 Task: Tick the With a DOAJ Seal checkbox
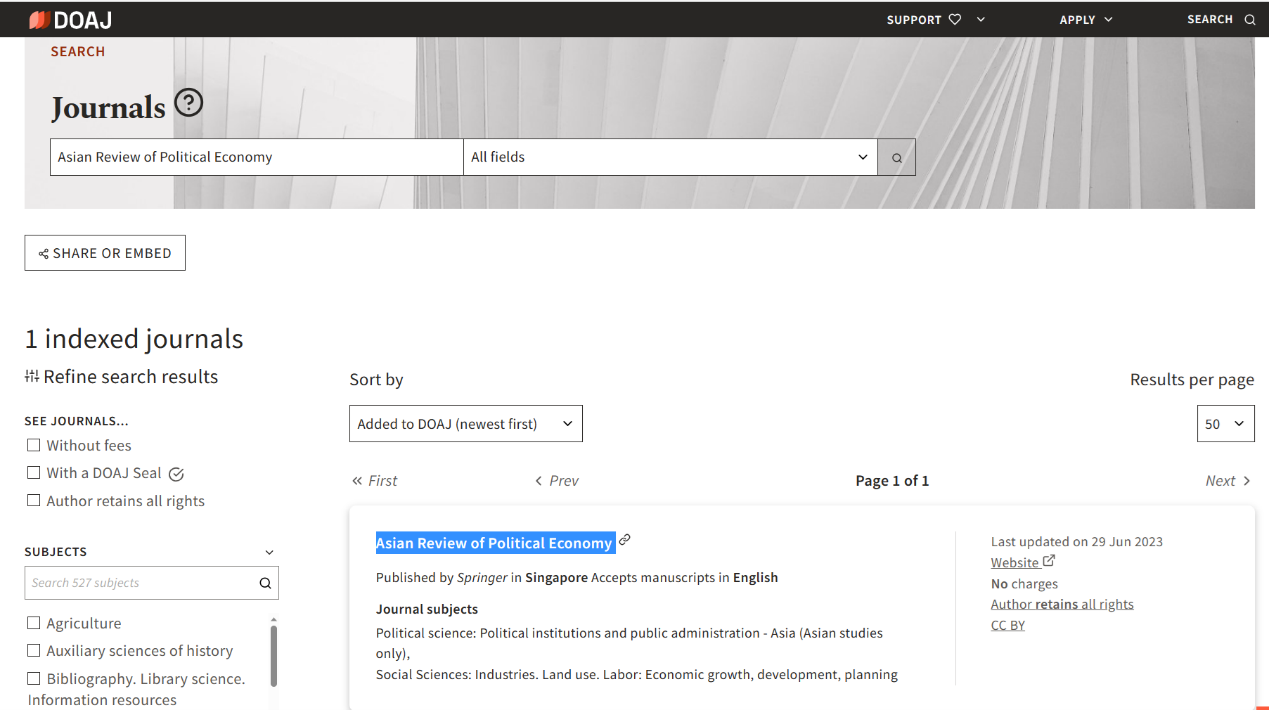click(x=34, y=473)
